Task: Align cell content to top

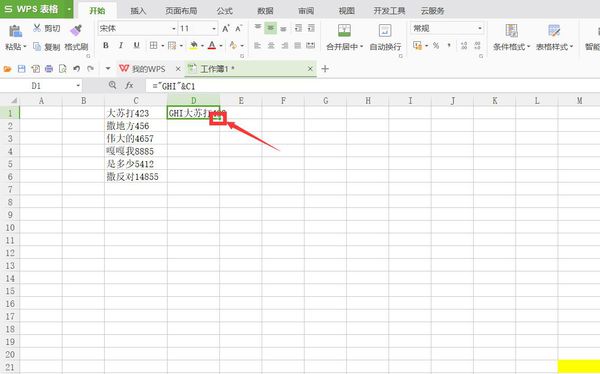Action: pyautogui.click(x=258, y=28)
